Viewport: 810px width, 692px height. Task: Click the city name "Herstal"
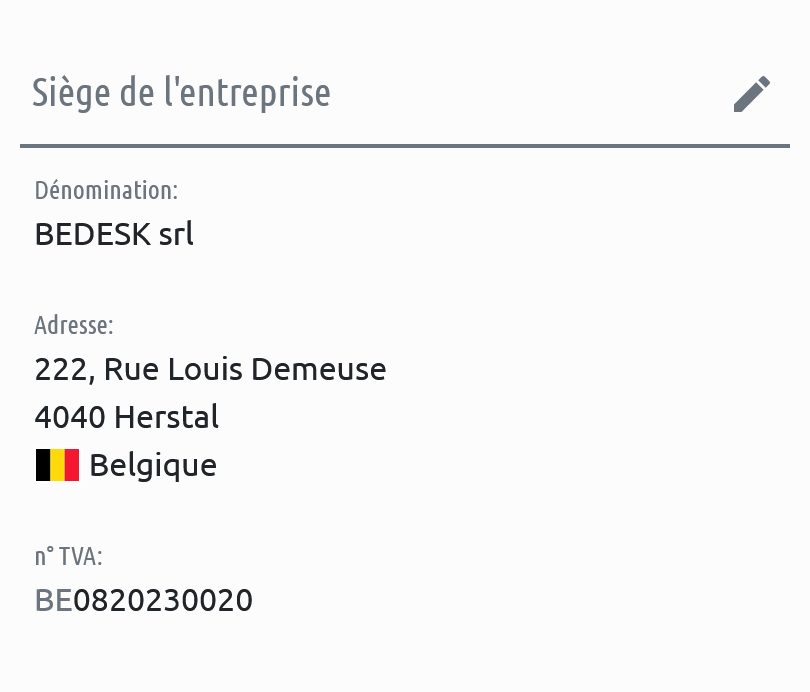pyautogui.click(x=167, y=417)
